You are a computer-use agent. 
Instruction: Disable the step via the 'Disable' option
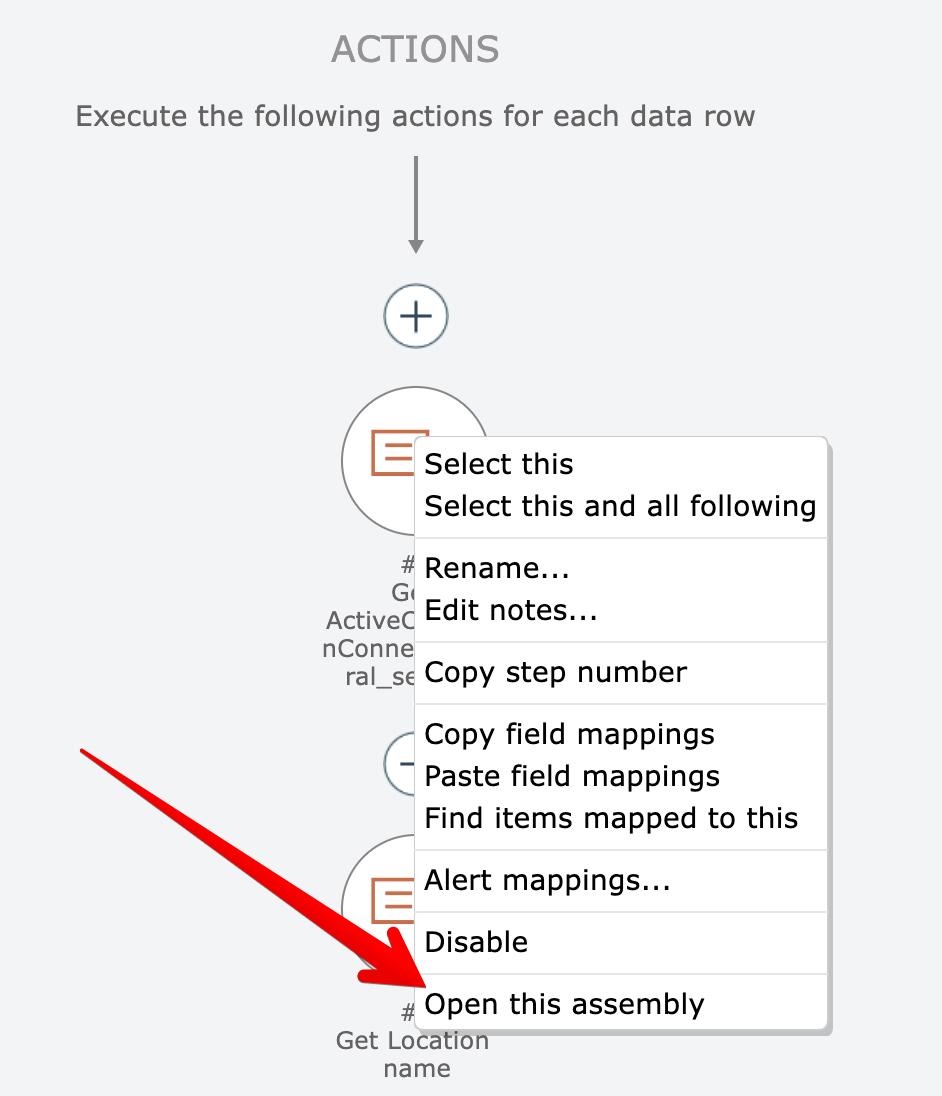pyautogui.click(x=476, y=942)
